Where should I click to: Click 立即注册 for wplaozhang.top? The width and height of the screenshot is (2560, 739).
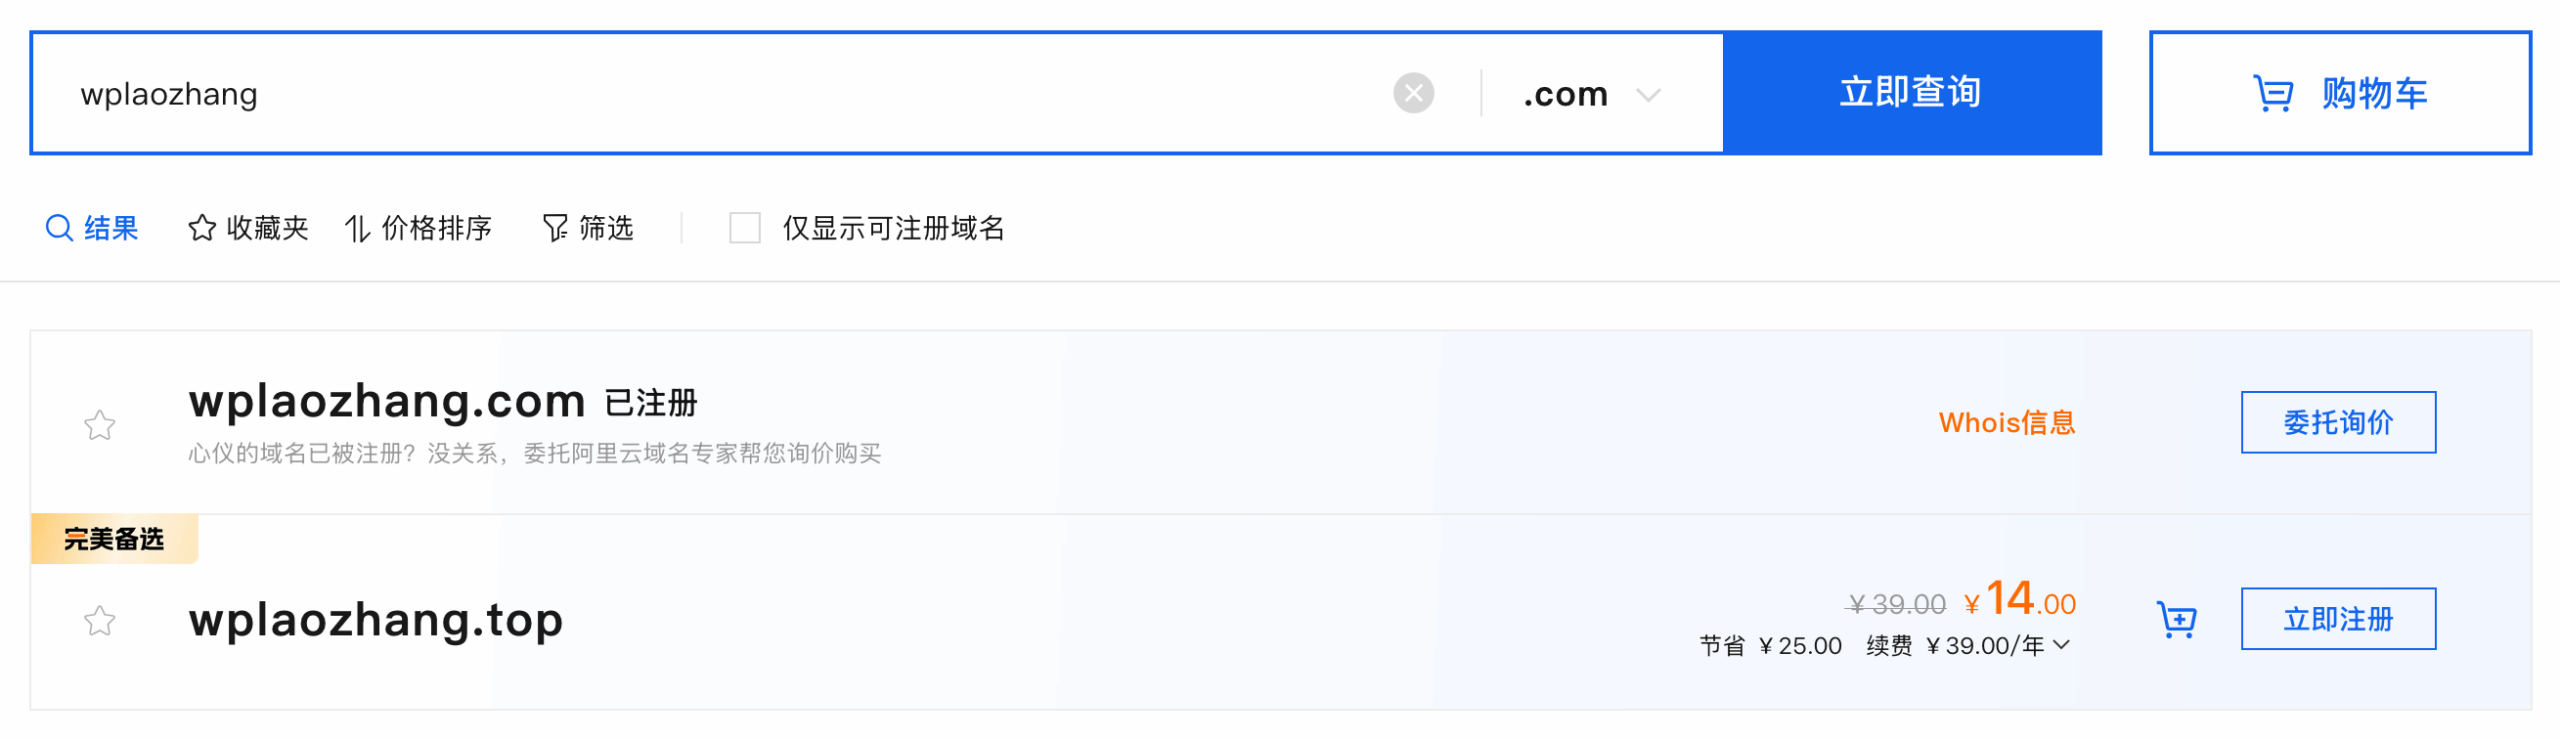pyautogui.click(x=2337, y=619)
